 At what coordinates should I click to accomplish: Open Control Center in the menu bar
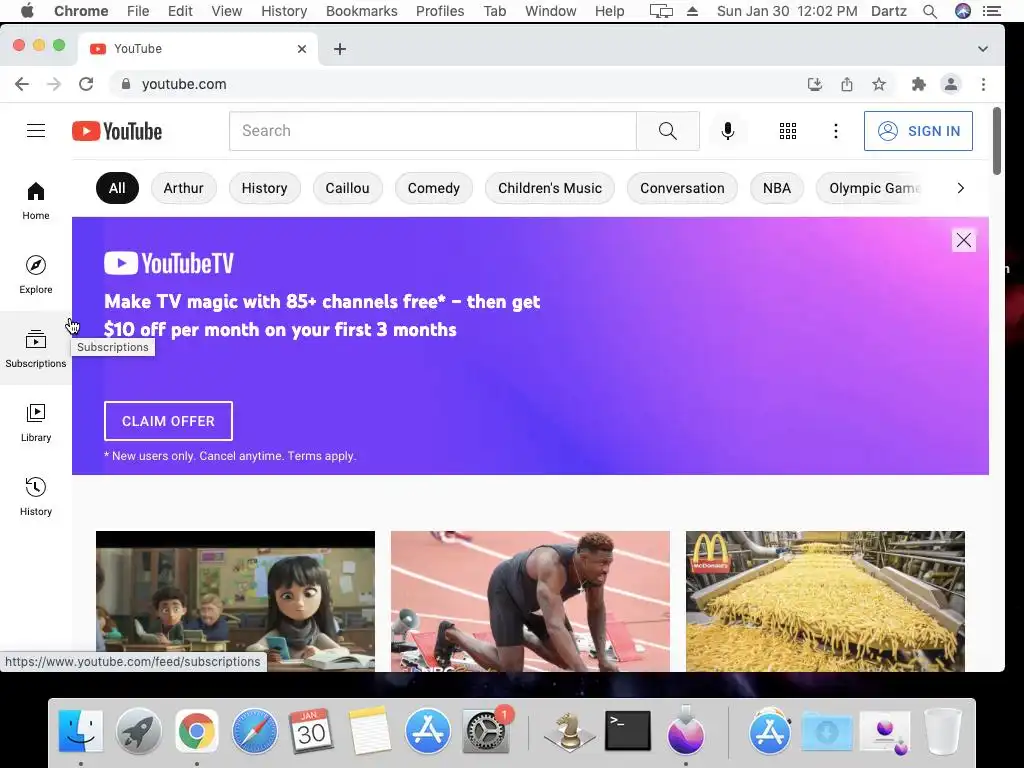[x=991, y=11]
